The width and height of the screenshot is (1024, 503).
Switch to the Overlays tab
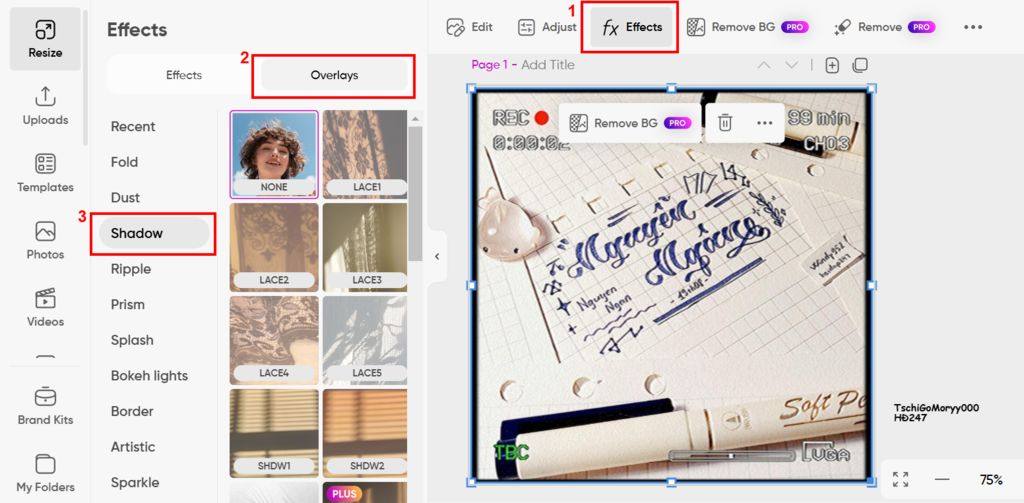point(334,75)
